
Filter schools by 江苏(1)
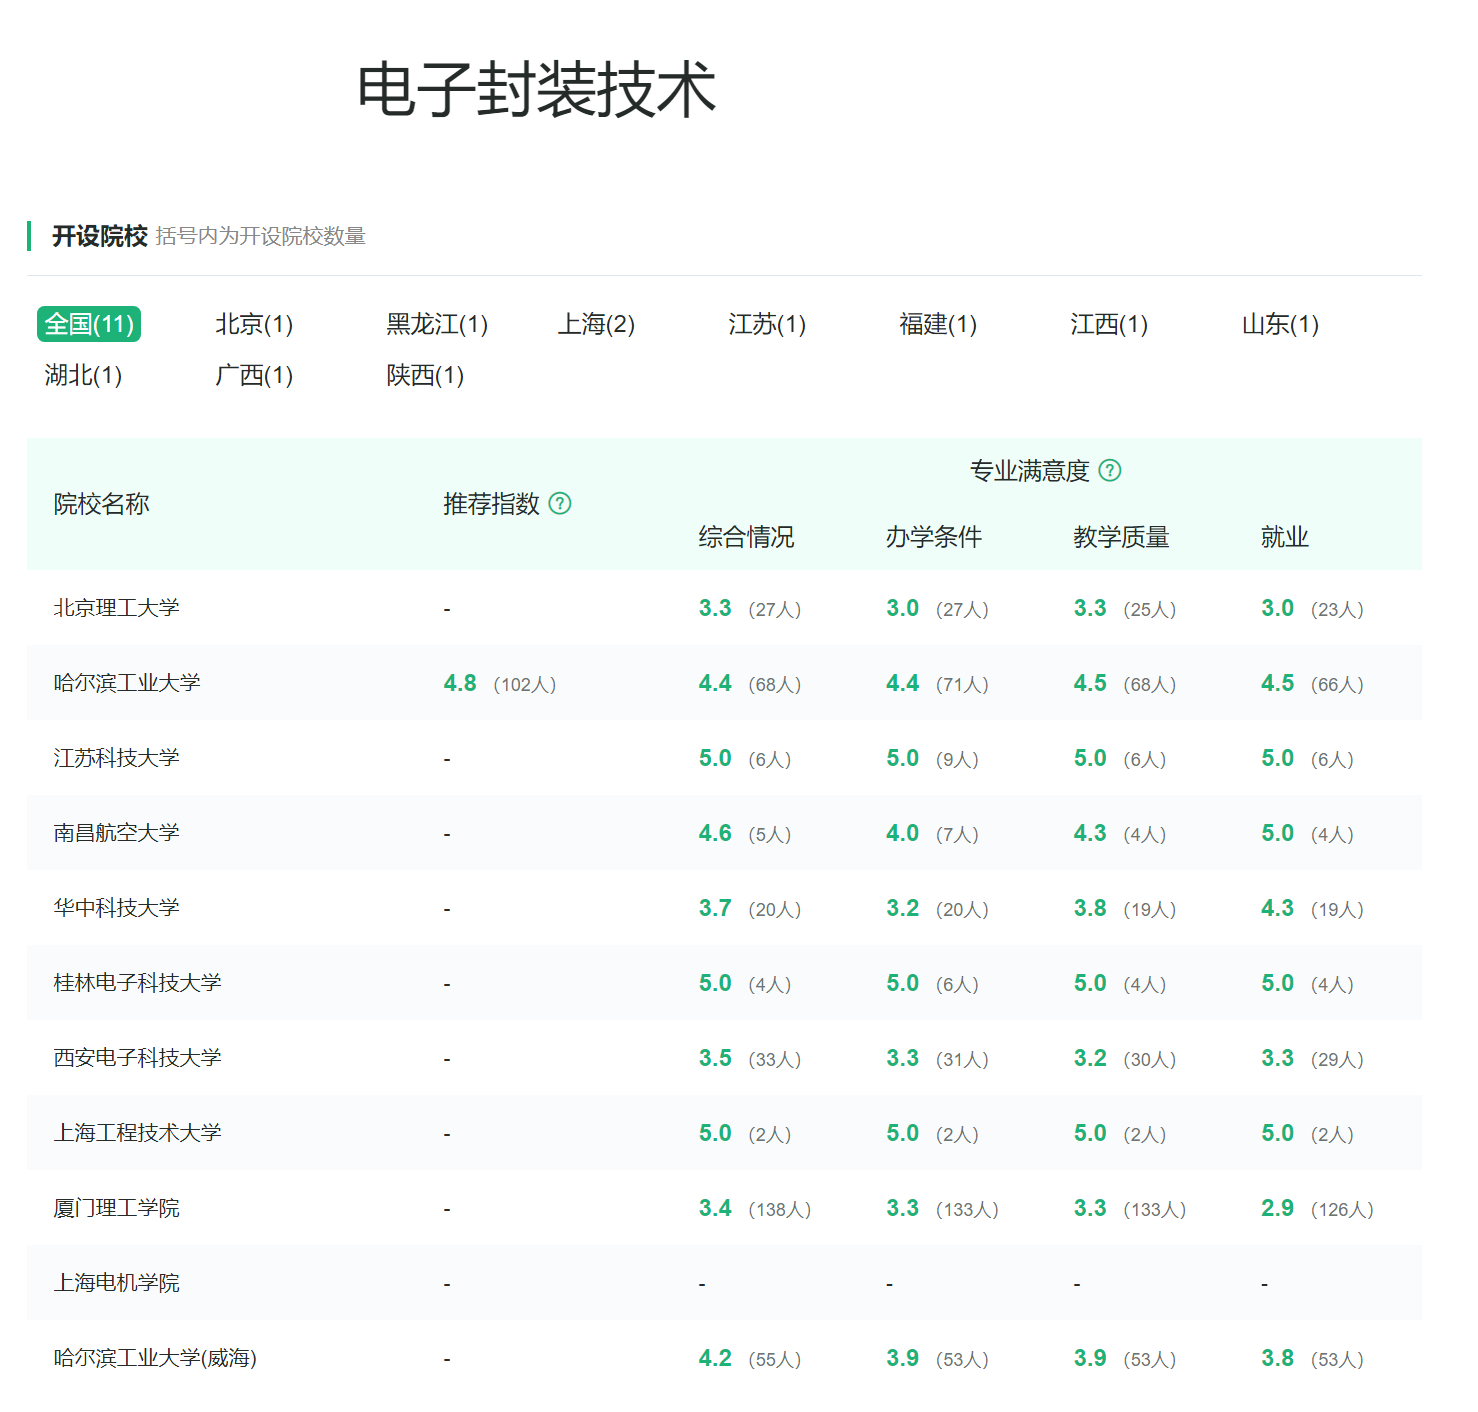point(766,323)
